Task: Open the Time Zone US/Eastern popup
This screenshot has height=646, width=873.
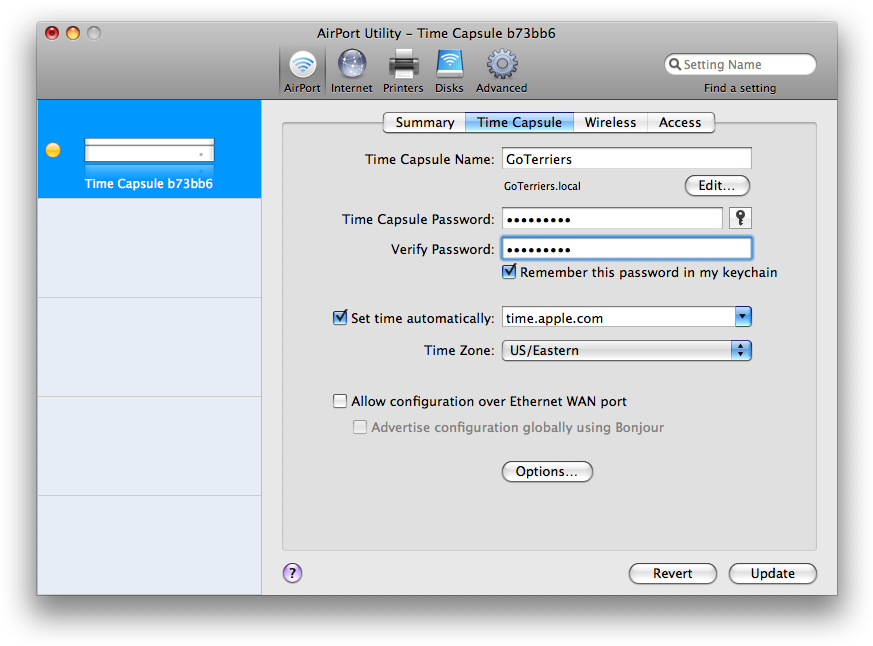Action: [x=627, y=350]
